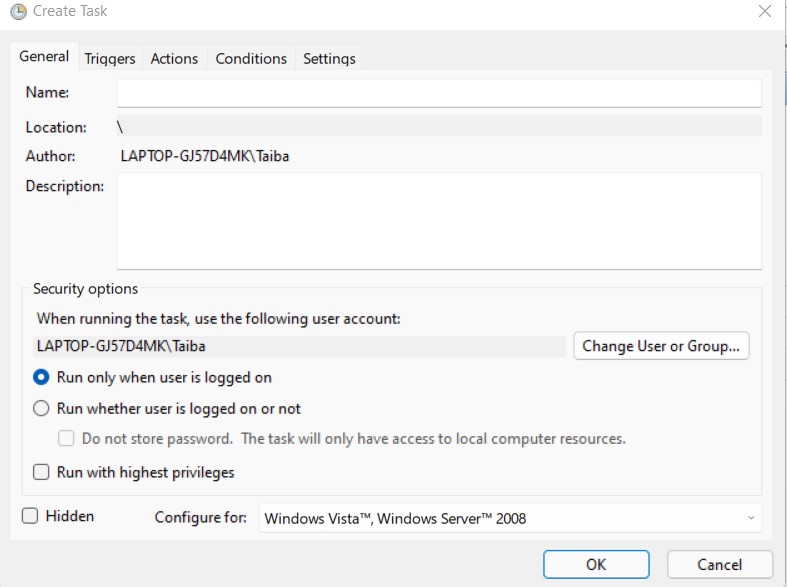Toggle the Hidden checkbox
Viewport: 787px width, 587px height.
30,516
